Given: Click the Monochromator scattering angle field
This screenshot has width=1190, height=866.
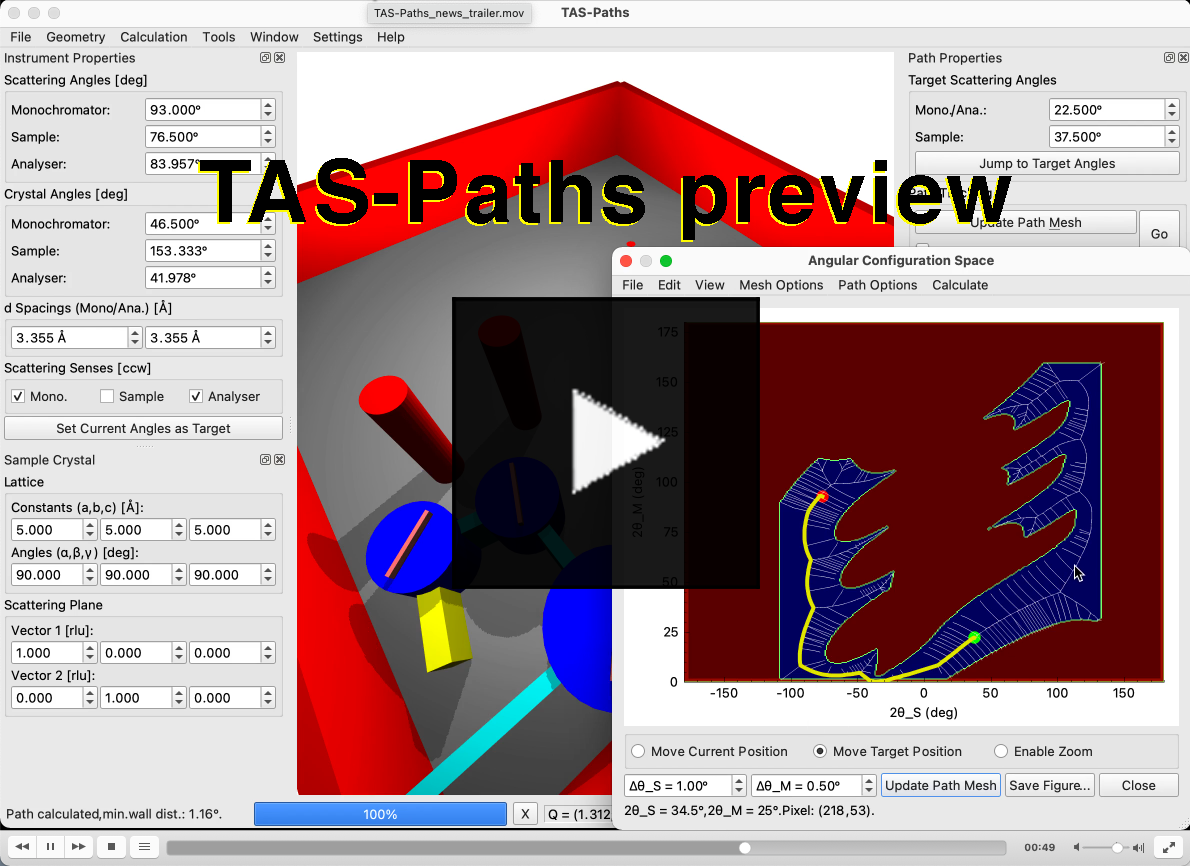Looking at the screenshot, I should [x=202, y=110].
